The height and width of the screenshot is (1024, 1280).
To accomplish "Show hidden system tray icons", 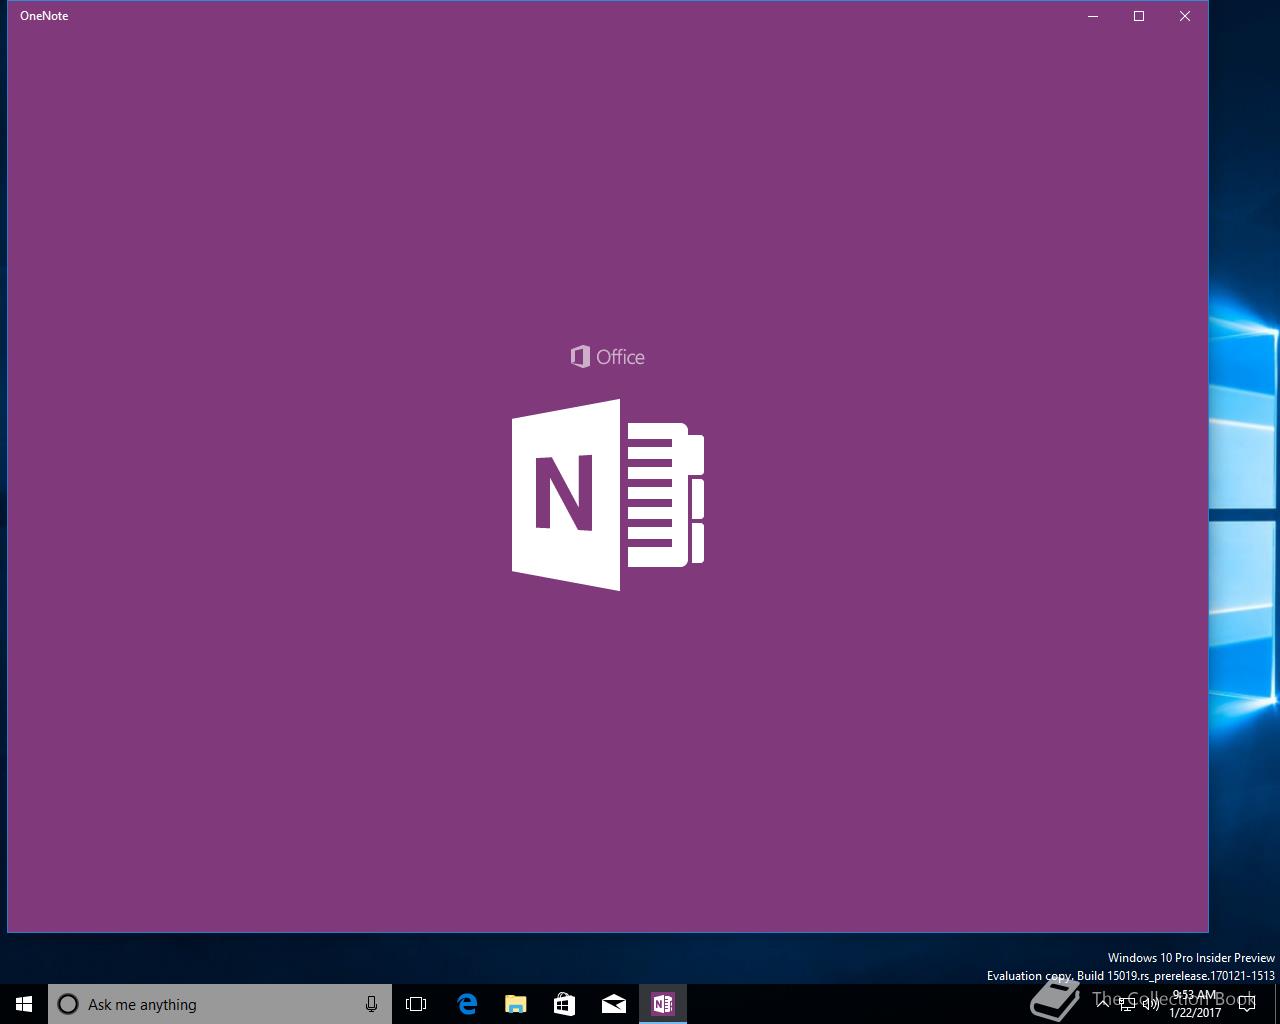I will pos(1104,1003).
